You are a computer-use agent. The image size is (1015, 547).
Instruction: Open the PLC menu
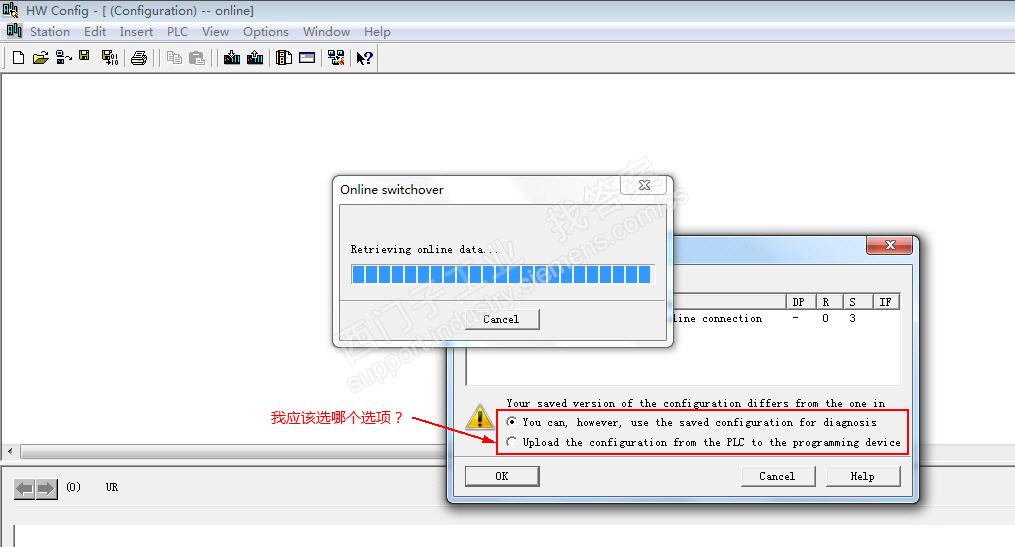[x=177, y=32]
